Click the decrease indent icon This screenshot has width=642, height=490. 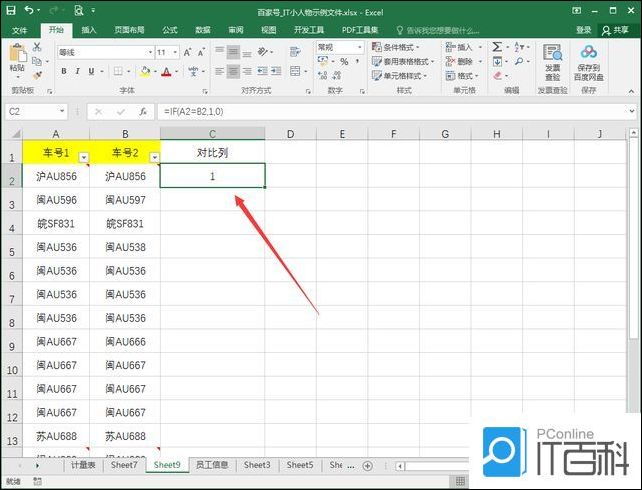coord(262,72)
